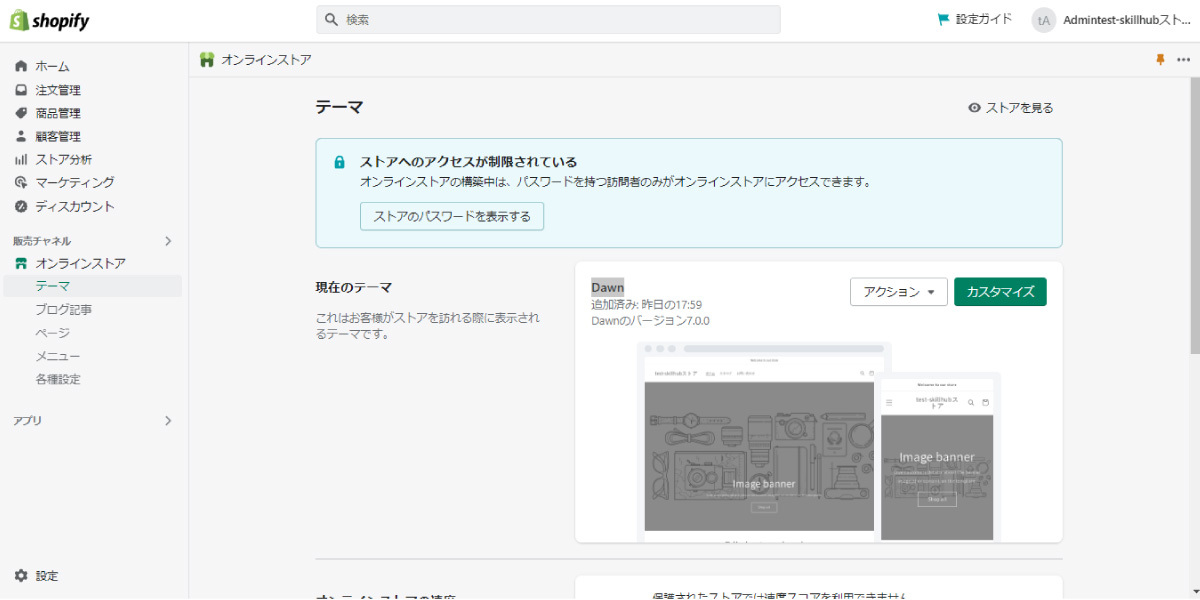Click the オンラインストア storefront icon in sidebar
The height and width of the screenshot is (600, 1200).
[21, 263]
